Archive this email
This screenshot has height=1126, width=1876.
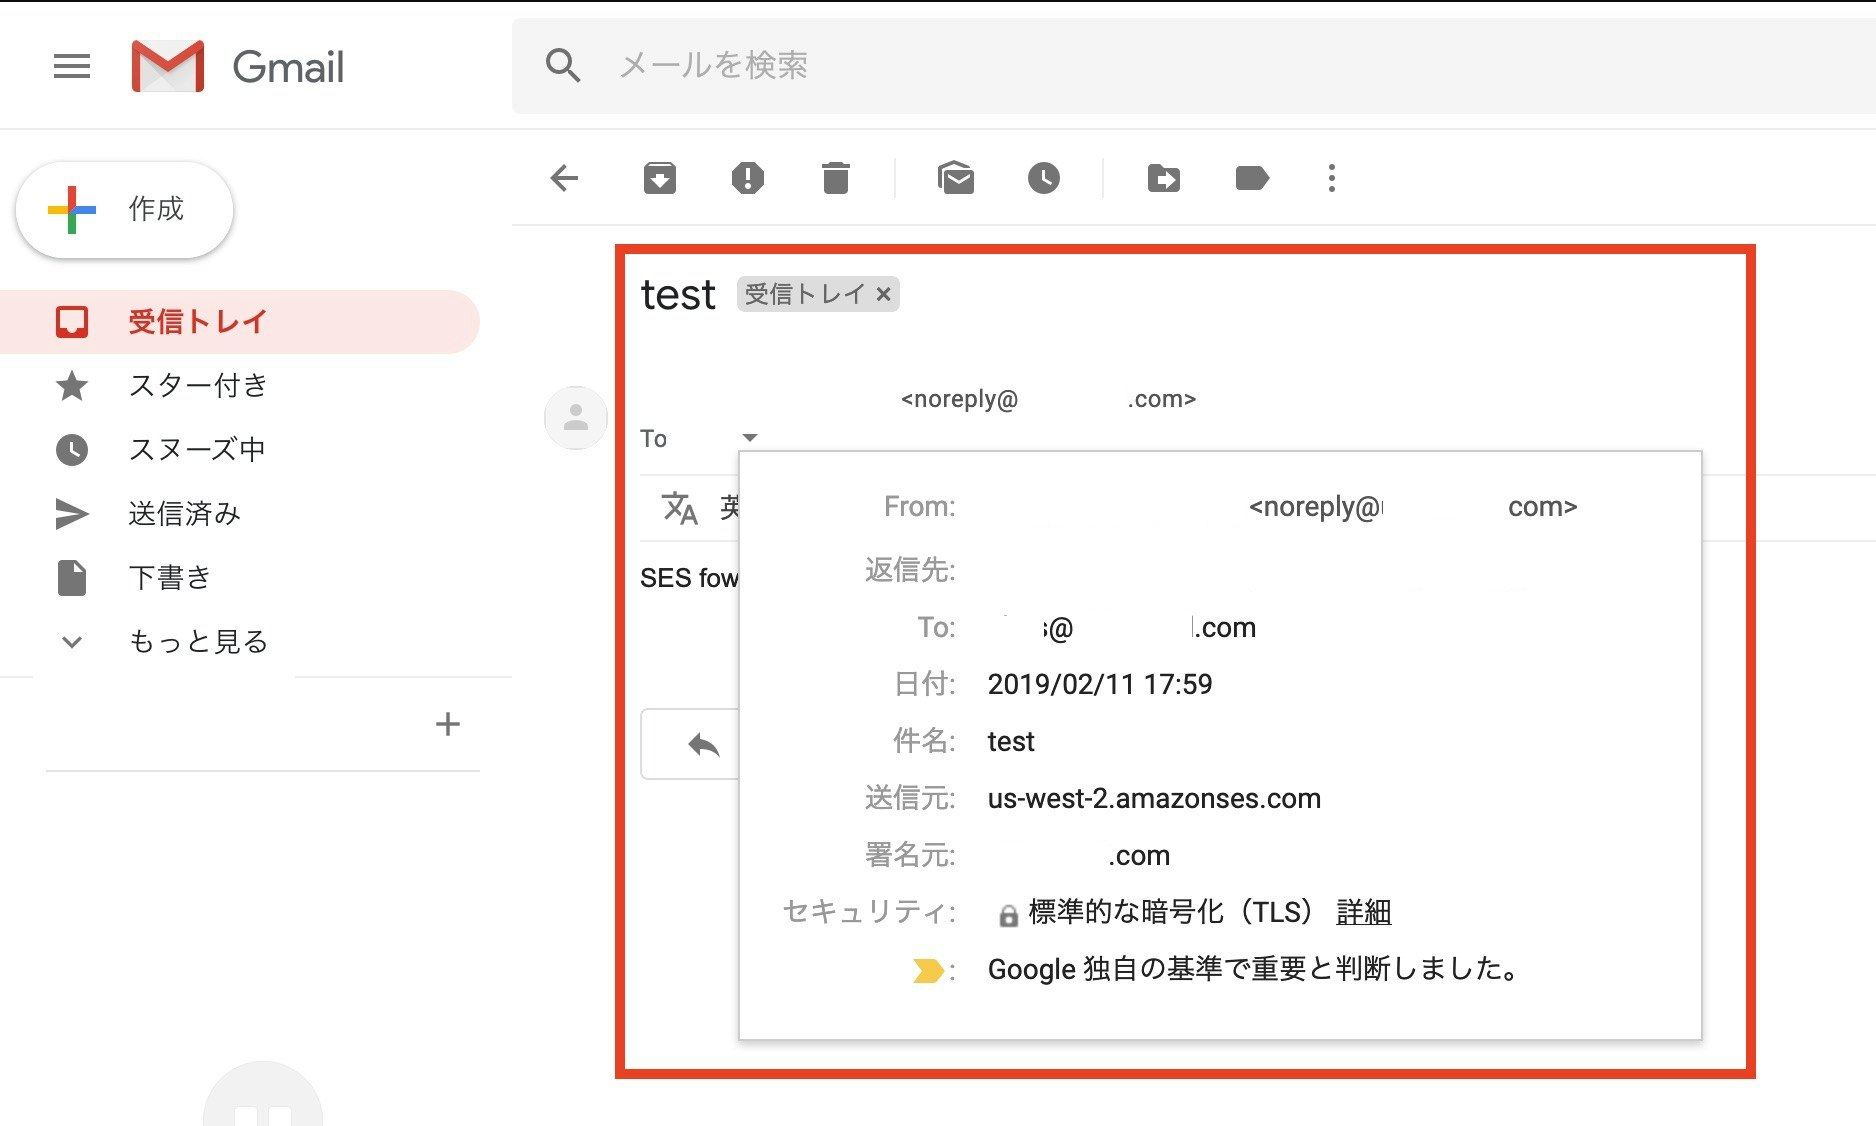point(660,178)
